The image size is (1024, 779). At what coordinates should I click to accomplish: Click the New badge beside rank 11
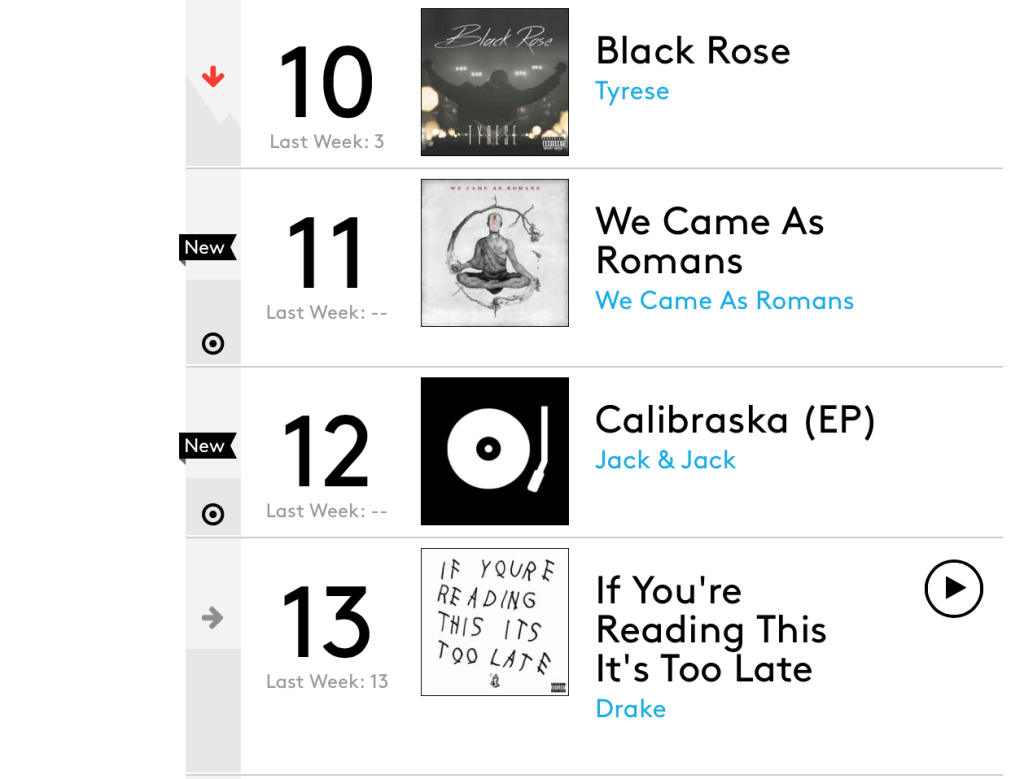point(206,248)
